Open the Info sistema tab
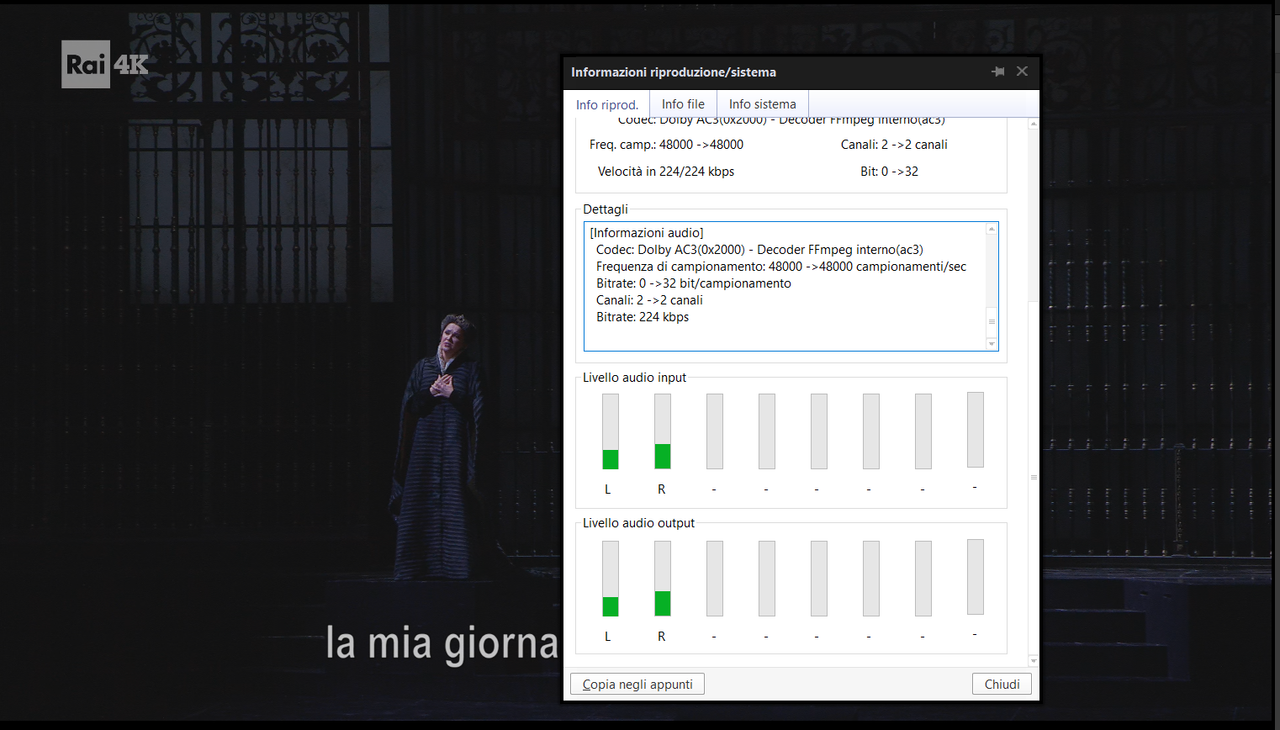The image size is (1280, 730). pyautogui.click(x=762, y=103)
